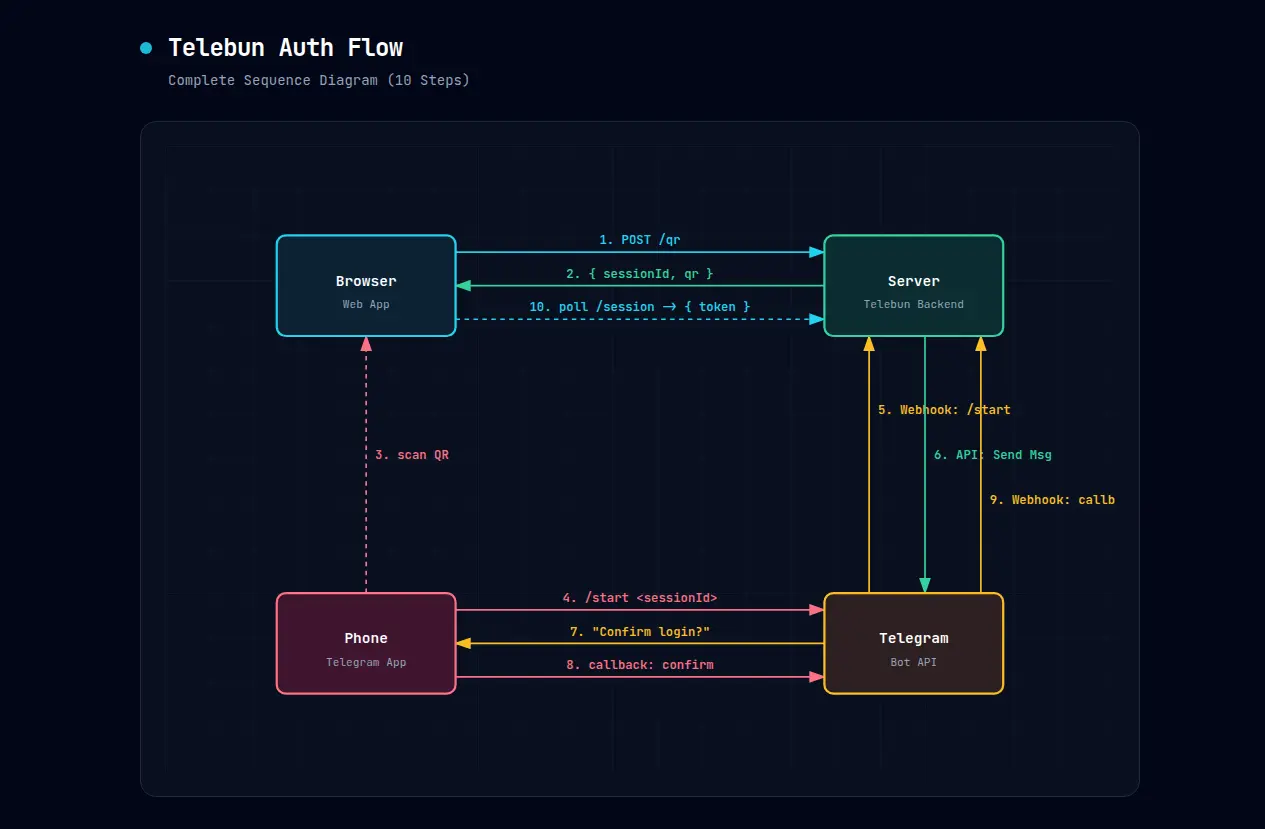The height and width of the screenshot is (829, 1265).
Task: Click the "3. scan QR" label
Action: point(412,455)
